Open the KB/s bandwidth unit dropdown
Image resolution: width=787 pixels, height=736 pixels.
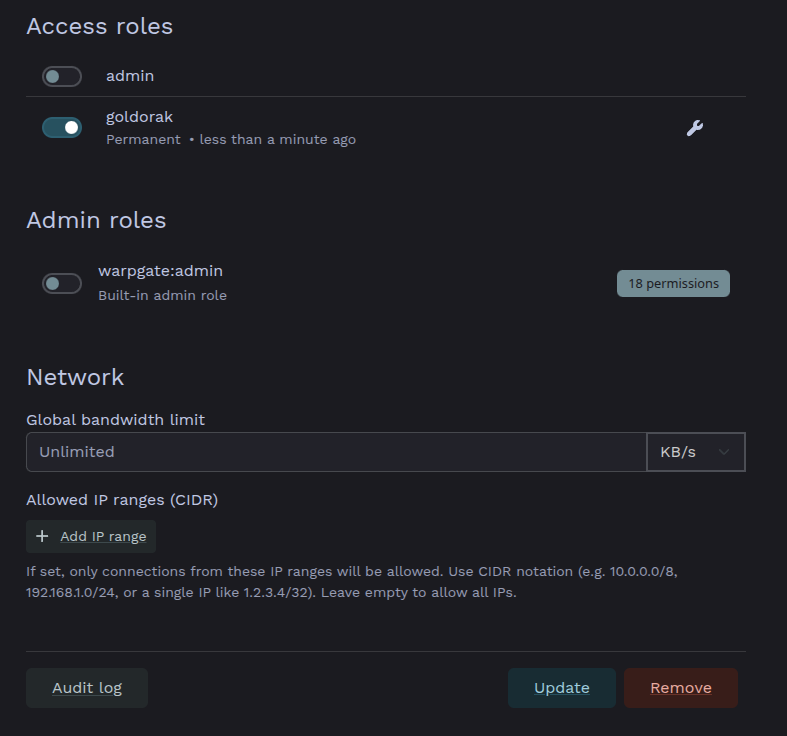coord(696,452)
